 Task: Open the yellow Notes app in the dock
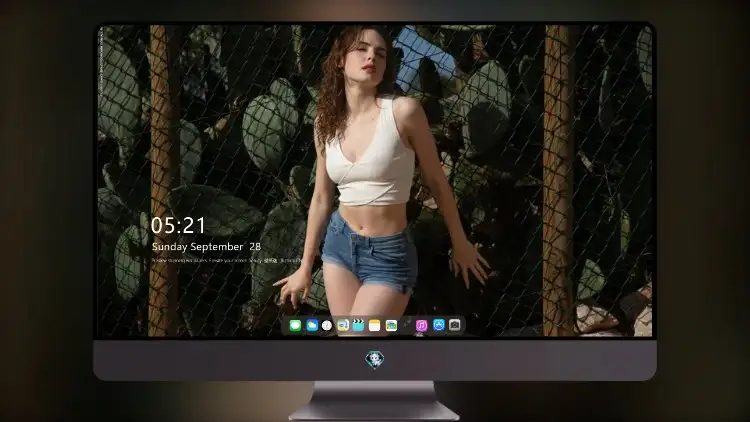[x=375, y=325]
